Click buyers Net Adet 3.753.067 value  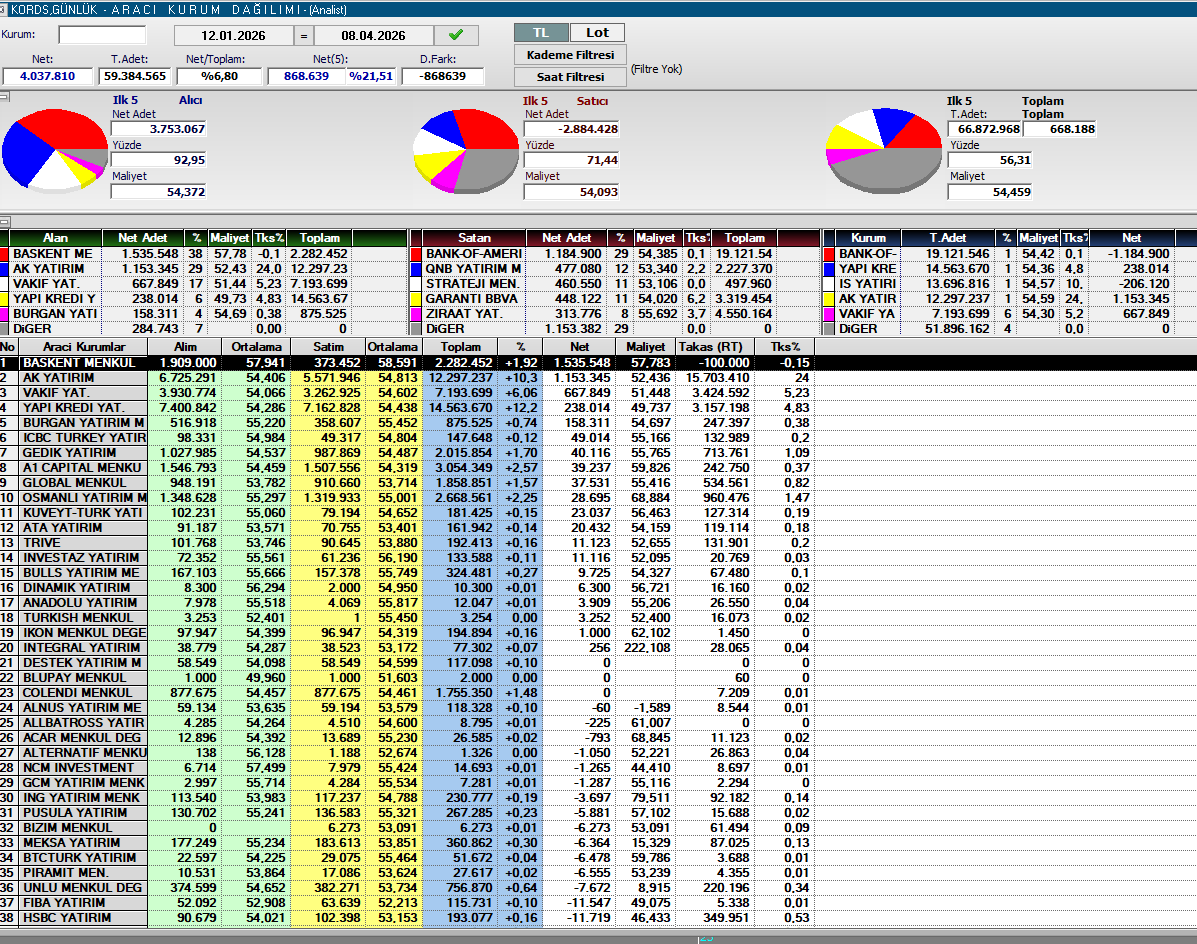pyautogui.click(x=159, y=129)
